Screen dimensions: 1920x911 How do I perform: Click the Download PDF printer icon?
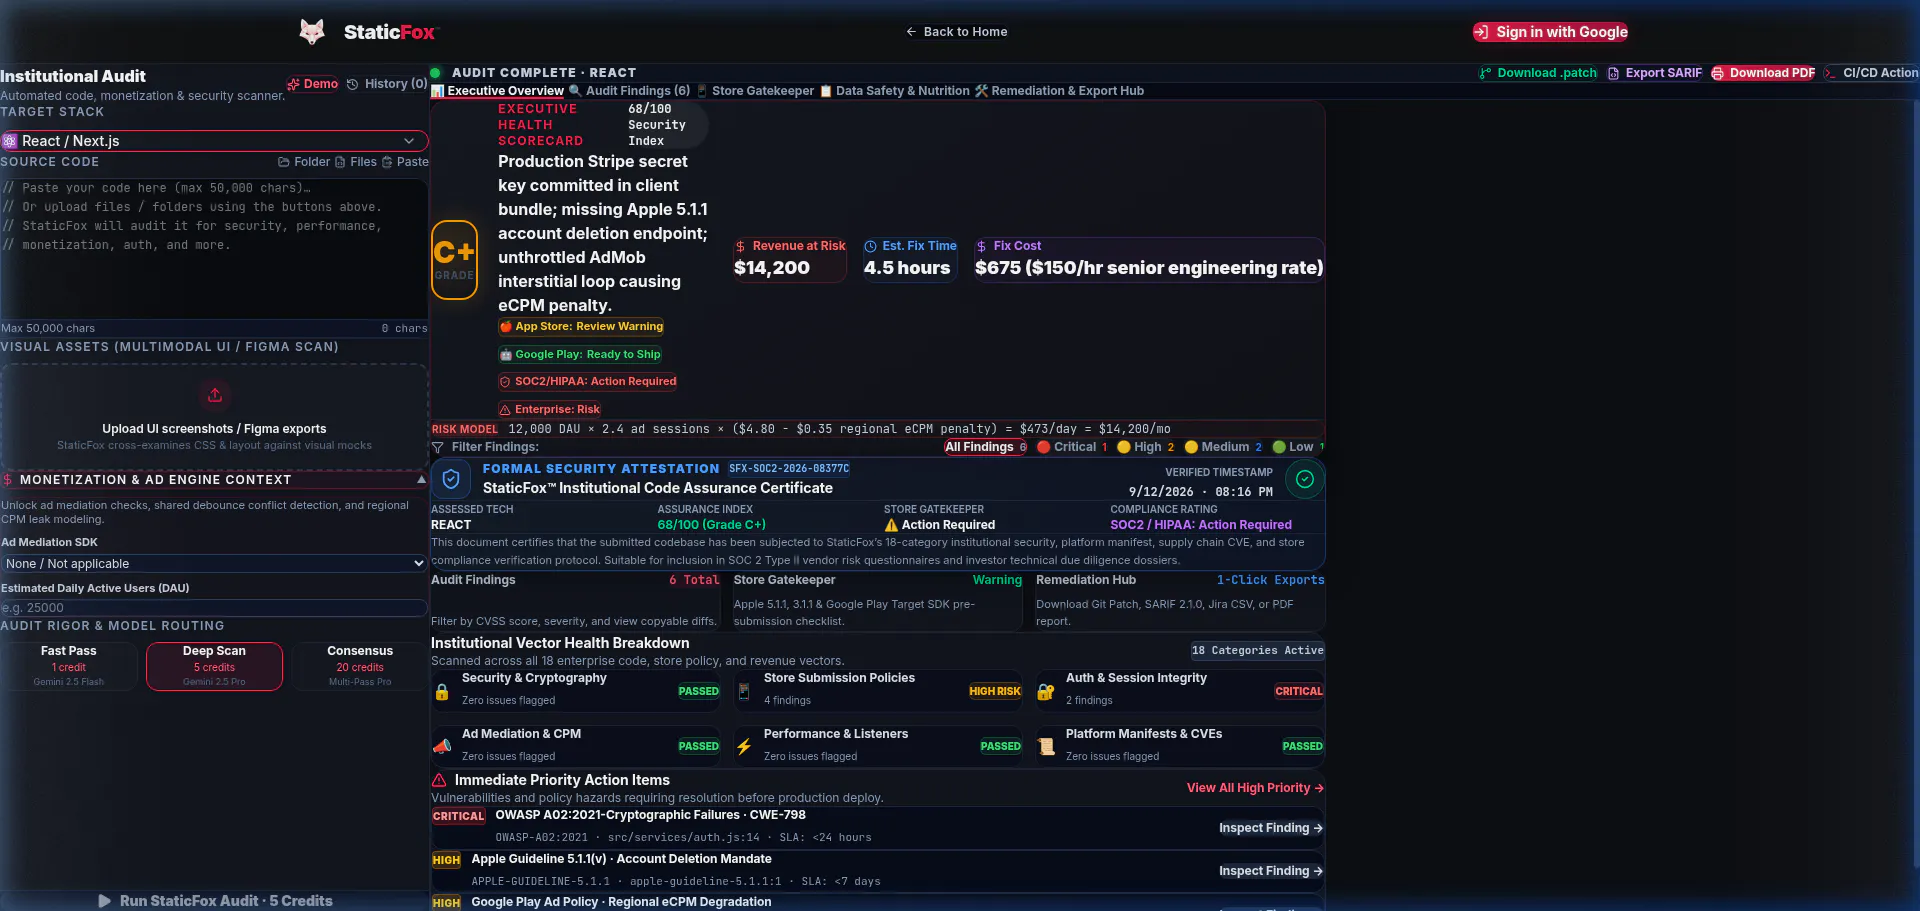point(1718,73)
